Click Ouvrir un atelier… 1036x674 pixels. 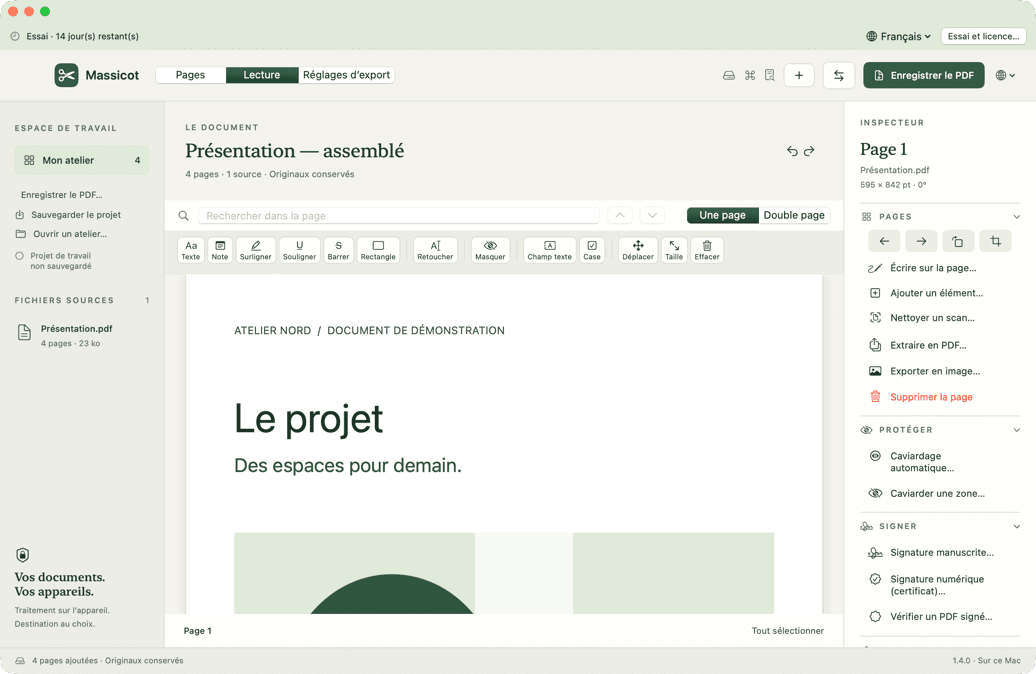[x=61, y=234]
